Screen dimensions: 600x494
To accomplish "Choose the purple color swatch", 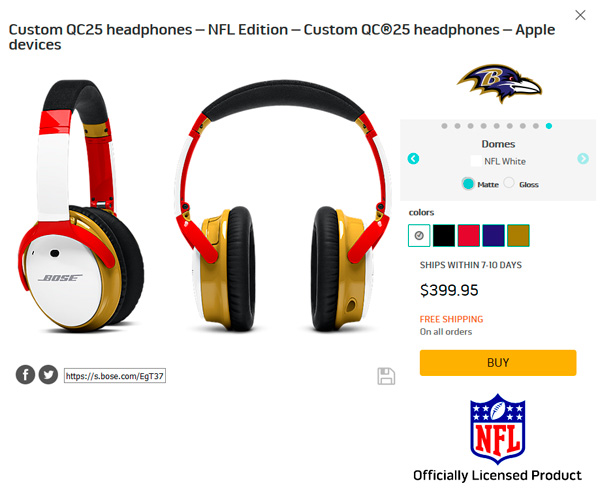I will coord(494,235).
